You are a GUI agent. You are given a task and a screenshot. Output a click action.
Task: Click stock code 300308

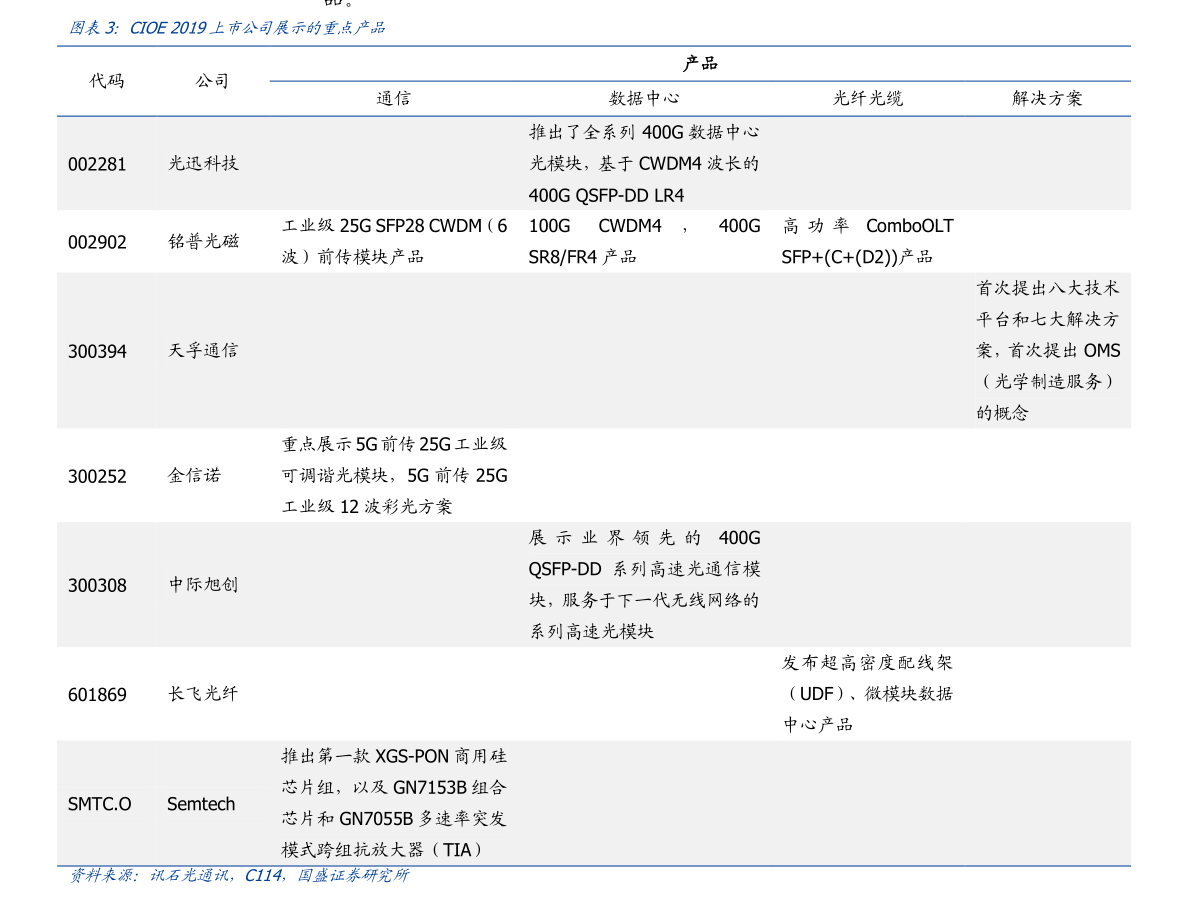97,586
